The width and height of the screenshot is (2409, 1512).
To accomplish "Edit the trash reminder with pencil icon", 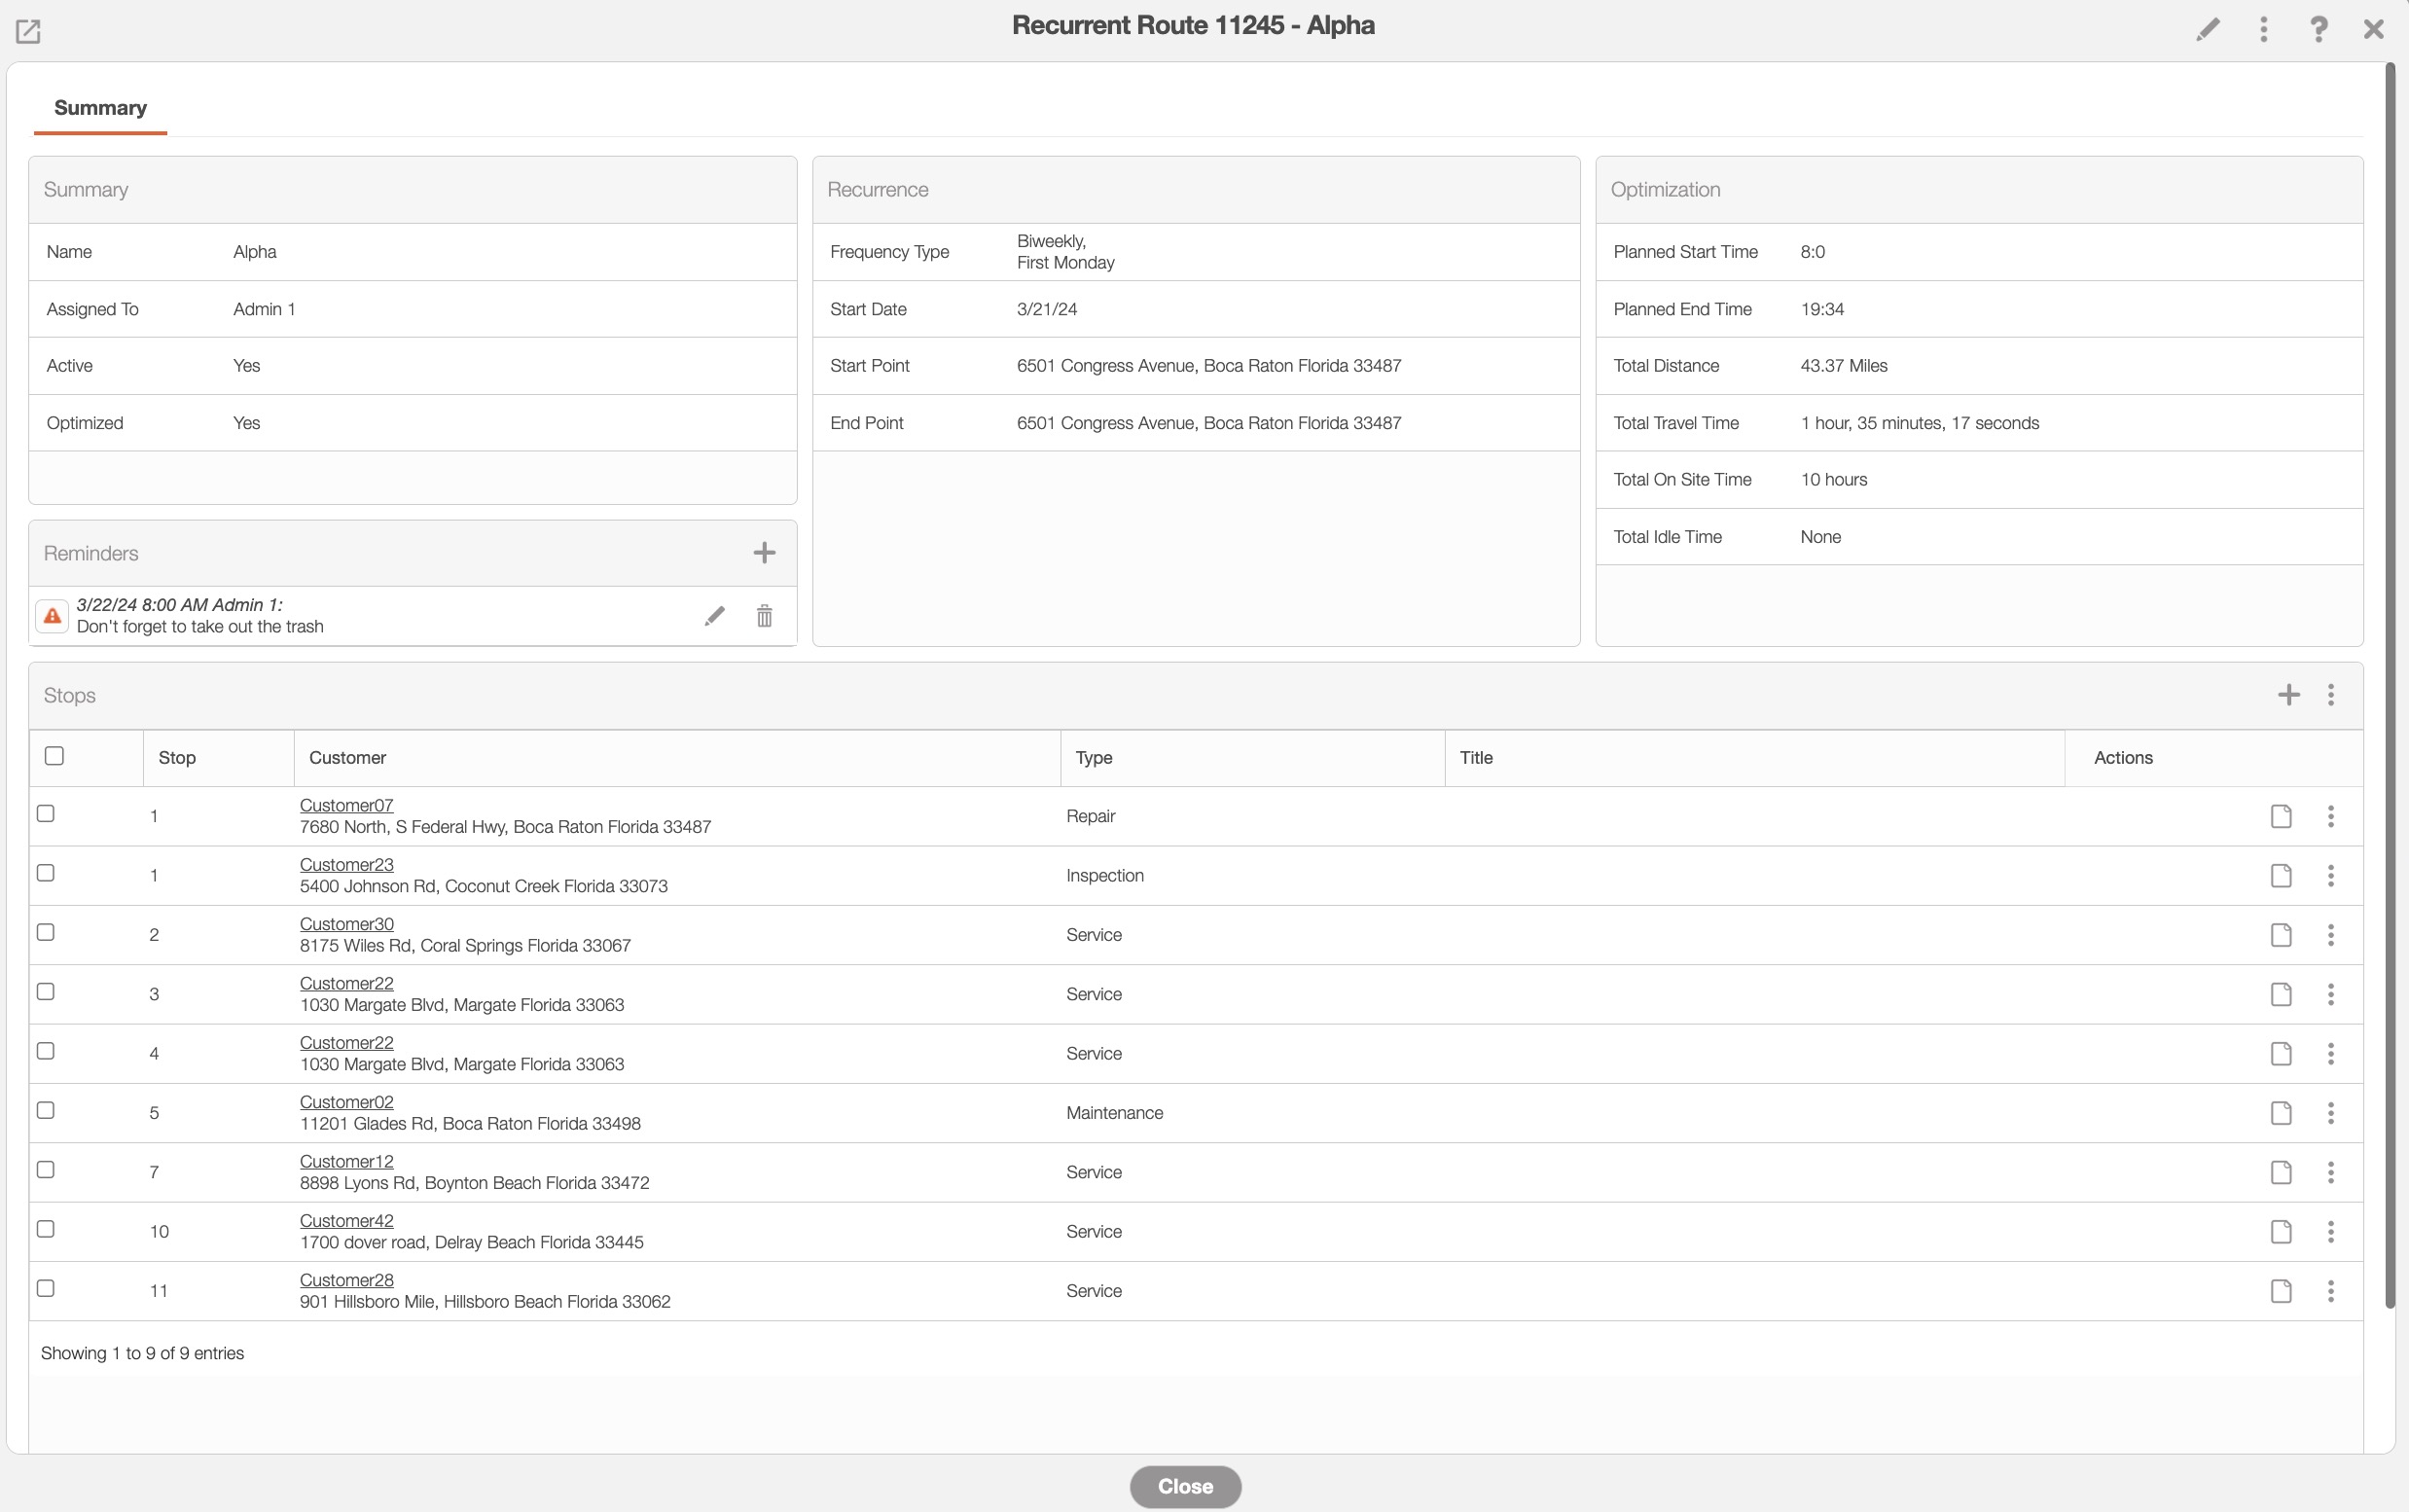I will click(714, 616).
